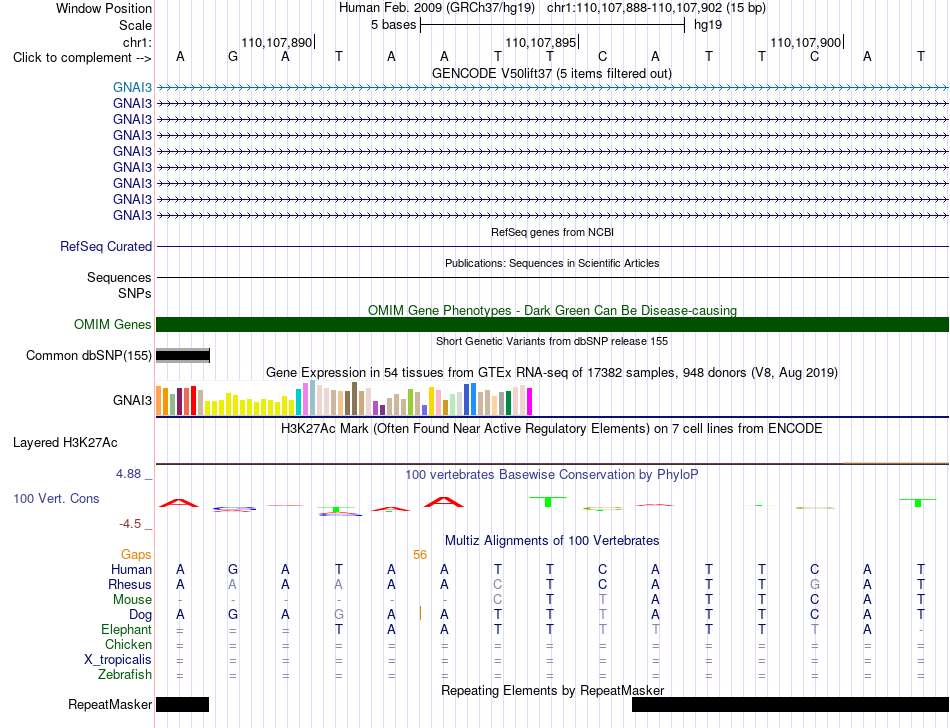
Task: Click the OMIM Genes label
Action: [113, 324]
